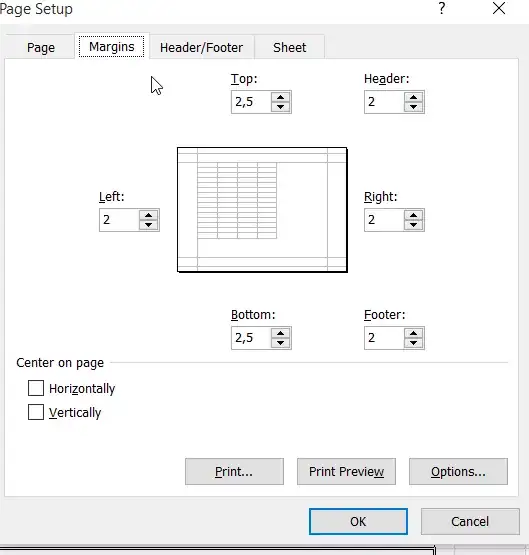Click inside the Left margin field
The height and width of the screenshot is (555, 529).
(119, 220)
